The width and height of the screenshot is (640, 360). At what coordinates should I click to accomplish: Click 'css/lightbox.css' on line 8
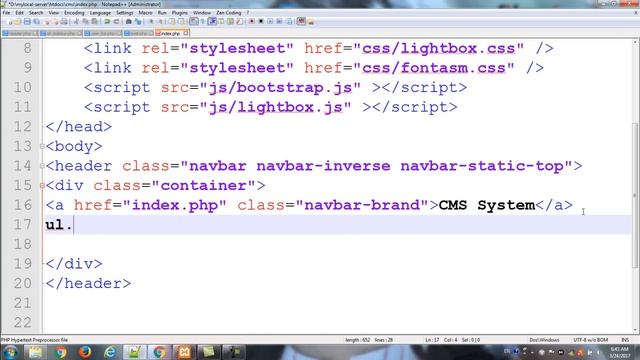438,49
